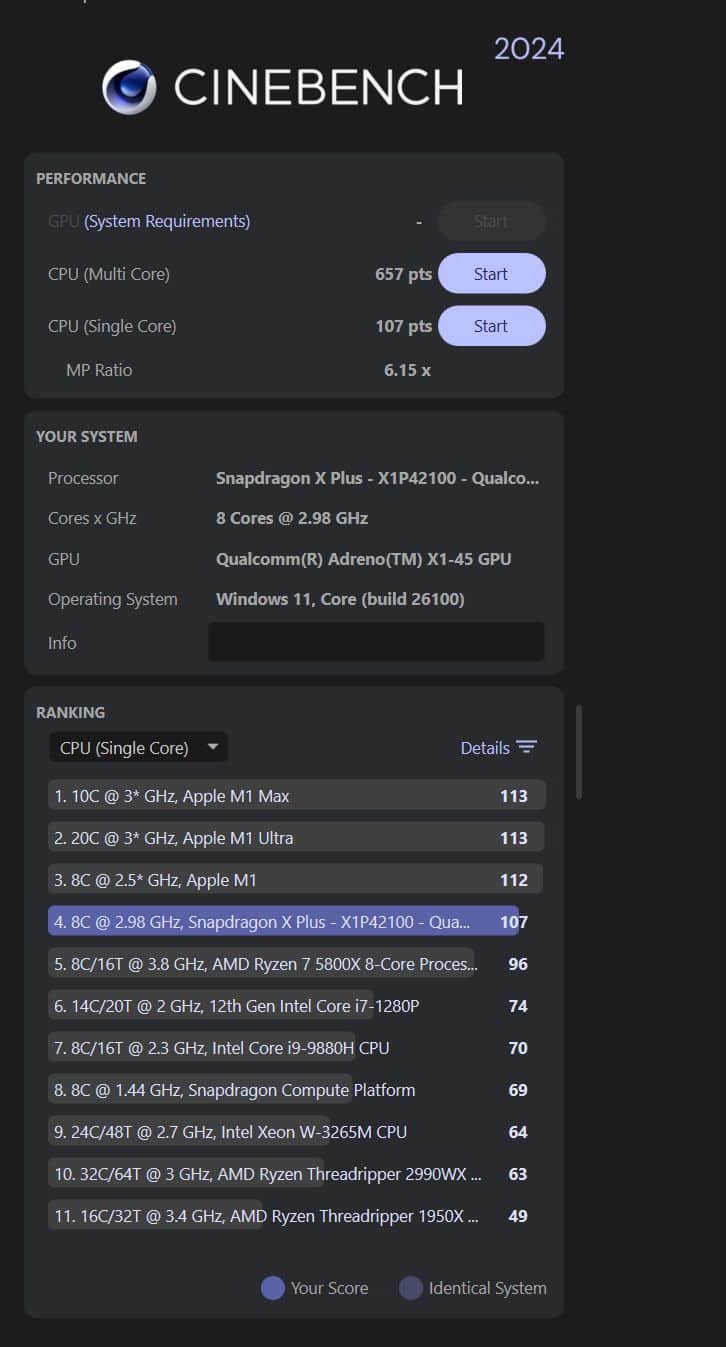Click the Info text input field

coord(376,642)
